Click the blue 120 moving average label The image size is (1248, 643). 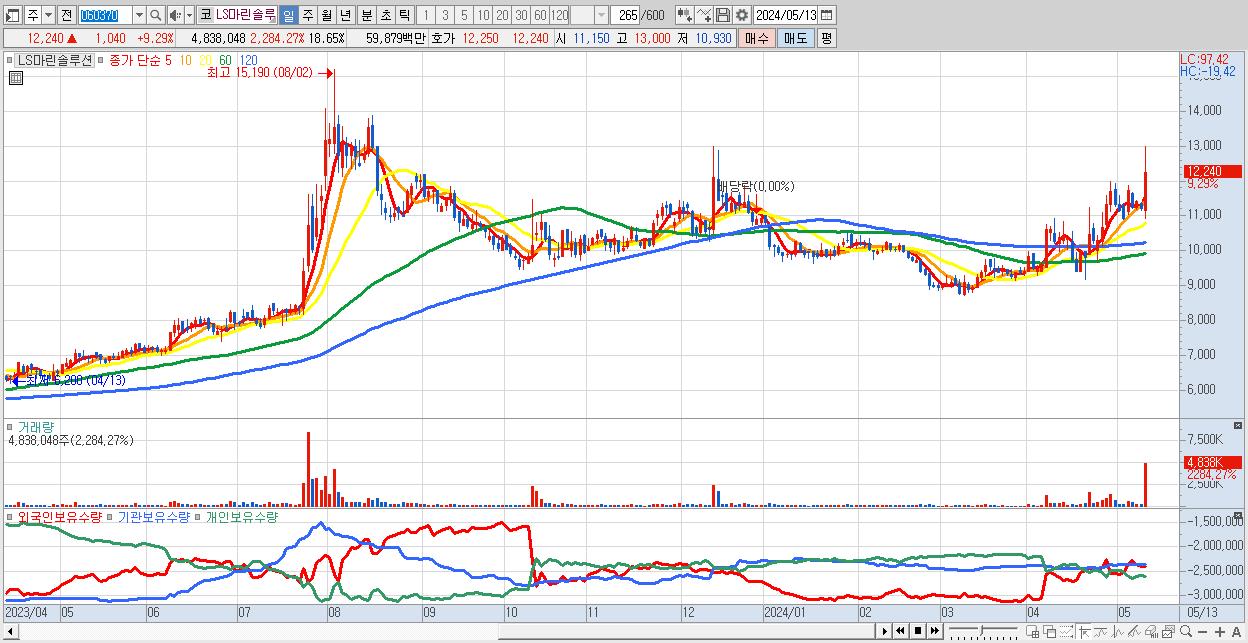[x=248, y=60]
